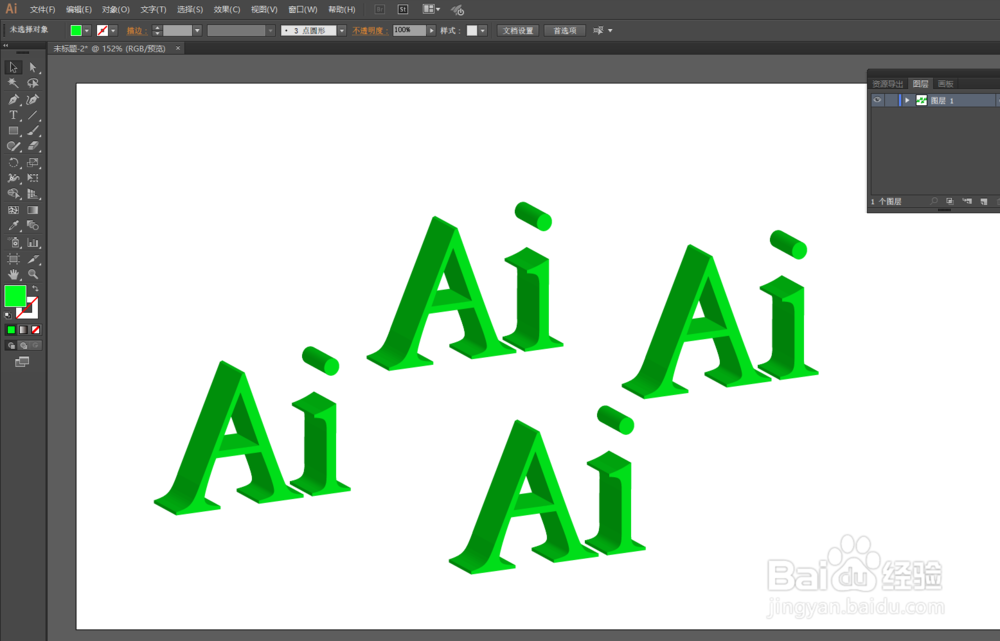Viewport: 1000px width, 641px height.
Task: Select the Magic Wand tool
Action: coord(13,83)
